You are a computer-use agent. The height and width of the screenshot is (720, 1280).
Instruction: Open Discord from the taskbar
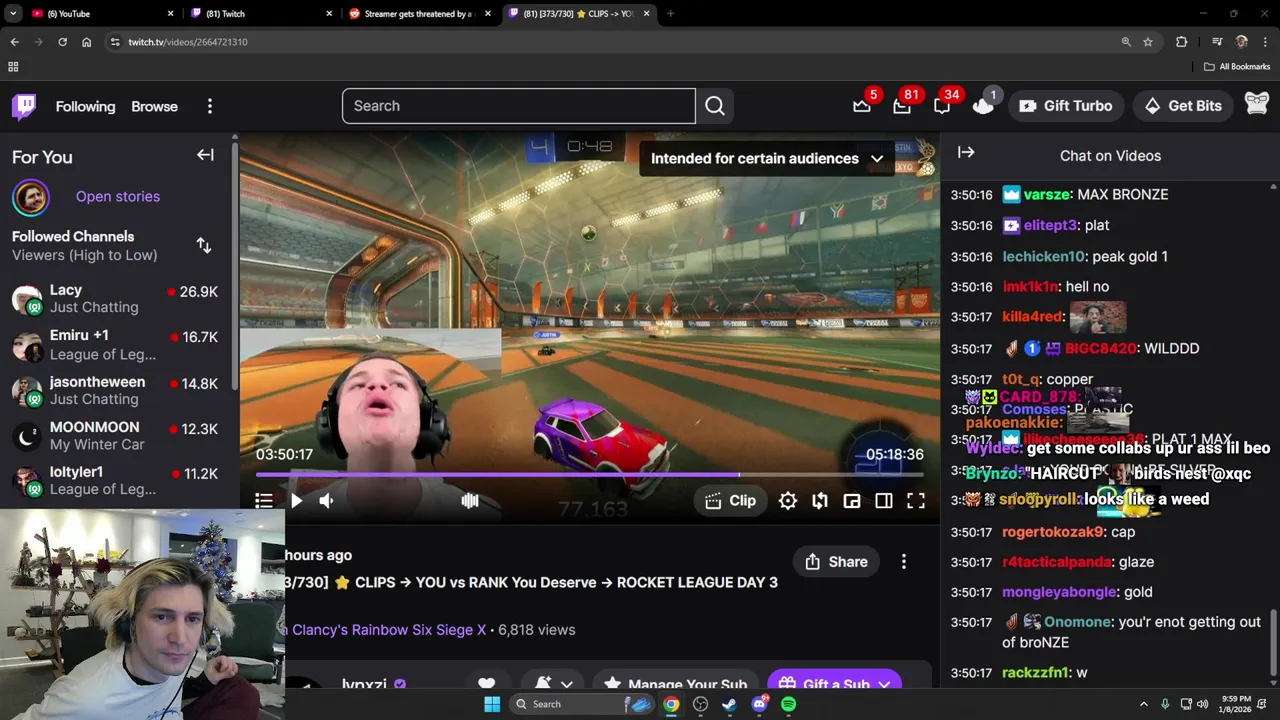(x=759, y=704)
